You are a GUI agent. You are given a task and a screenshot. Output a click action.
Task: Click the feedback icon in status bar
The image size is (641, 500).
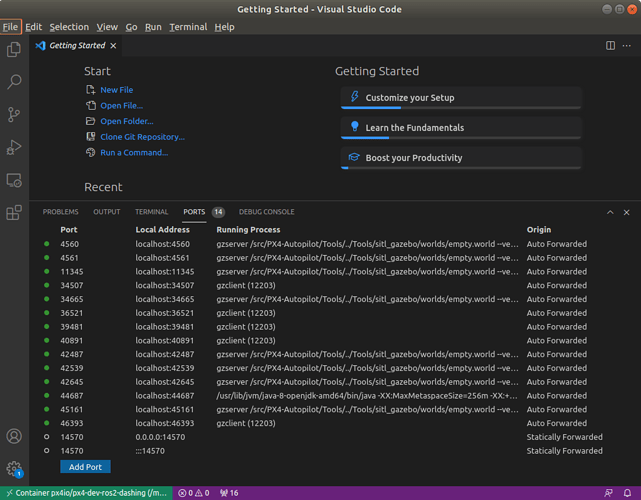click(609, 493)
